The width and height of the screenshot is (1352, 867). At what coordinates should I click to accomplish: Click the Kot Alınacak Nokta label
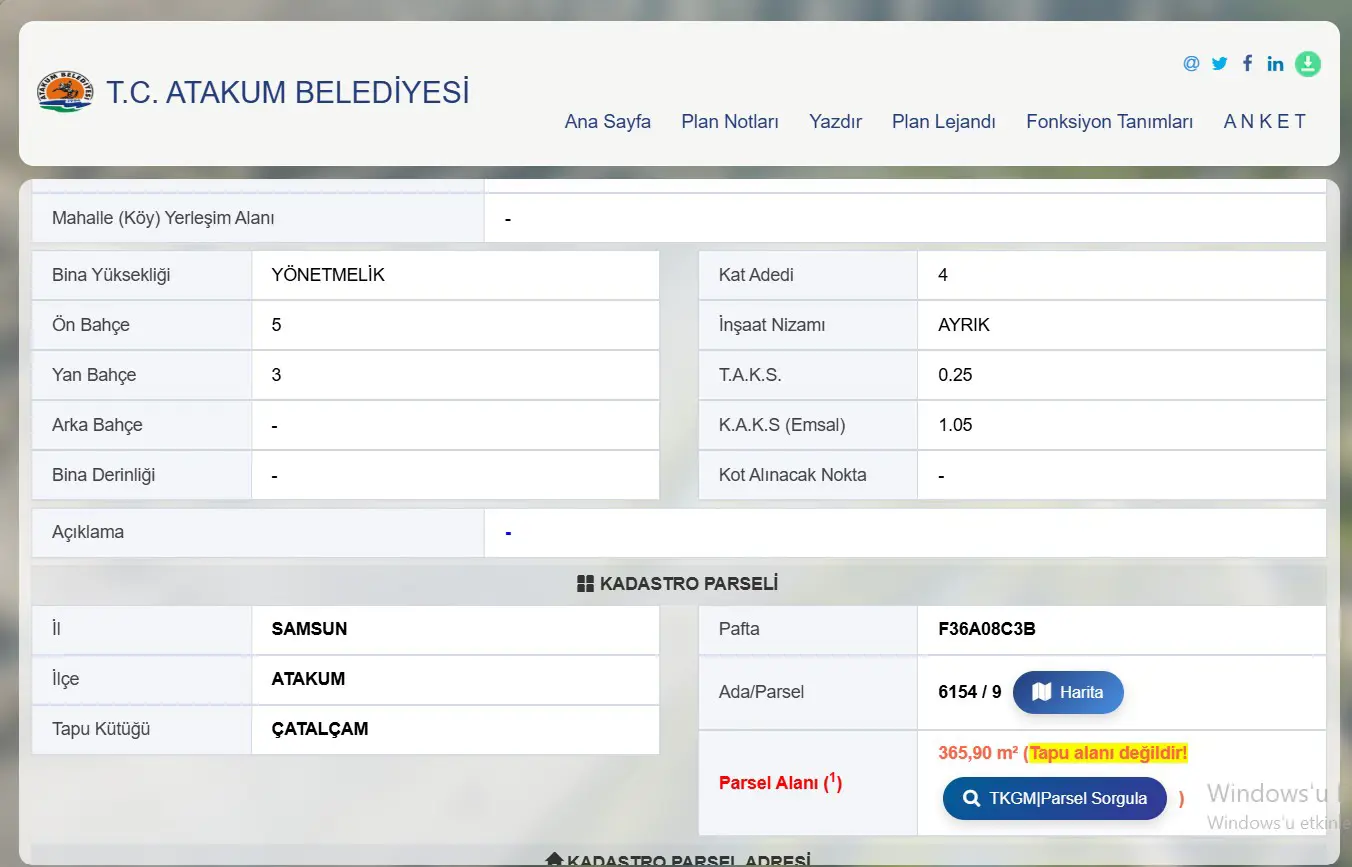coord(793,475)
